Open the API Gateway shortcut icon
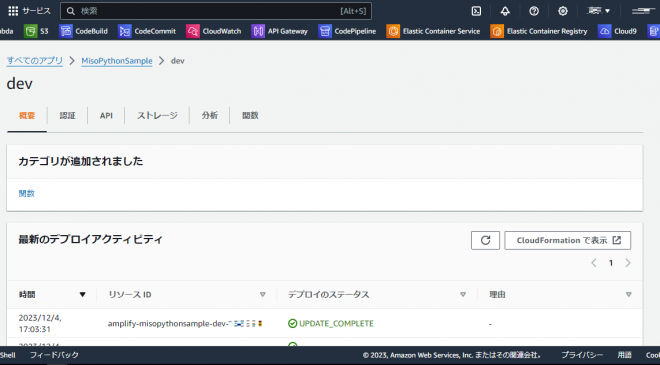This screenshot has width=660, height=365. 258,31
